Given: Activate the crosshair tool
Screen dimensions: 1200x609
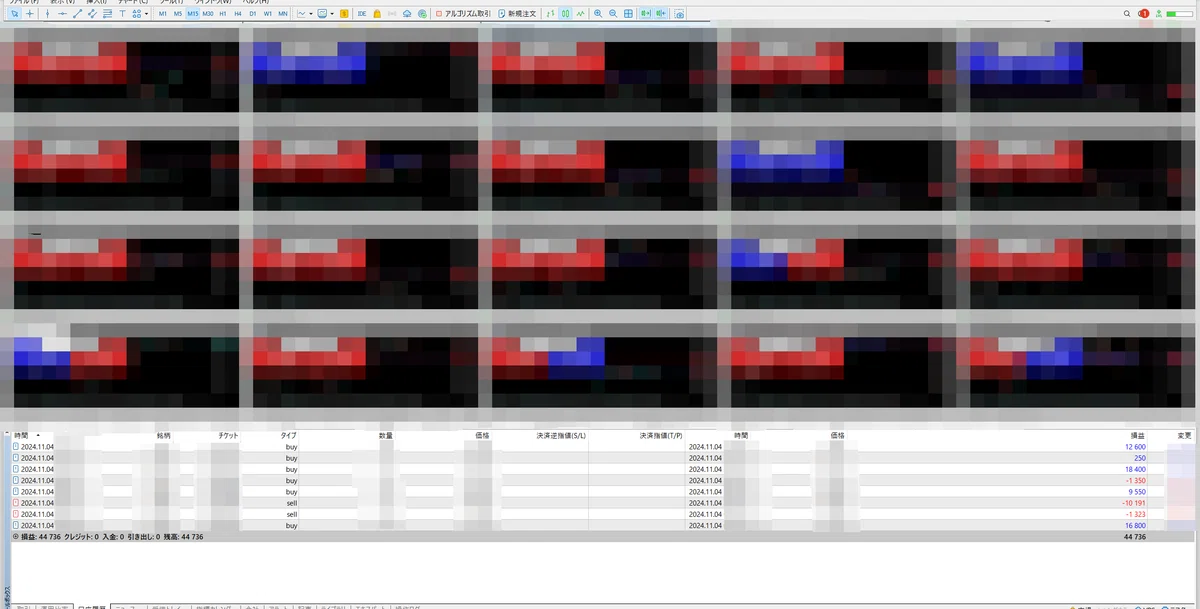Looking at the screenshot, I should [30, 14].
